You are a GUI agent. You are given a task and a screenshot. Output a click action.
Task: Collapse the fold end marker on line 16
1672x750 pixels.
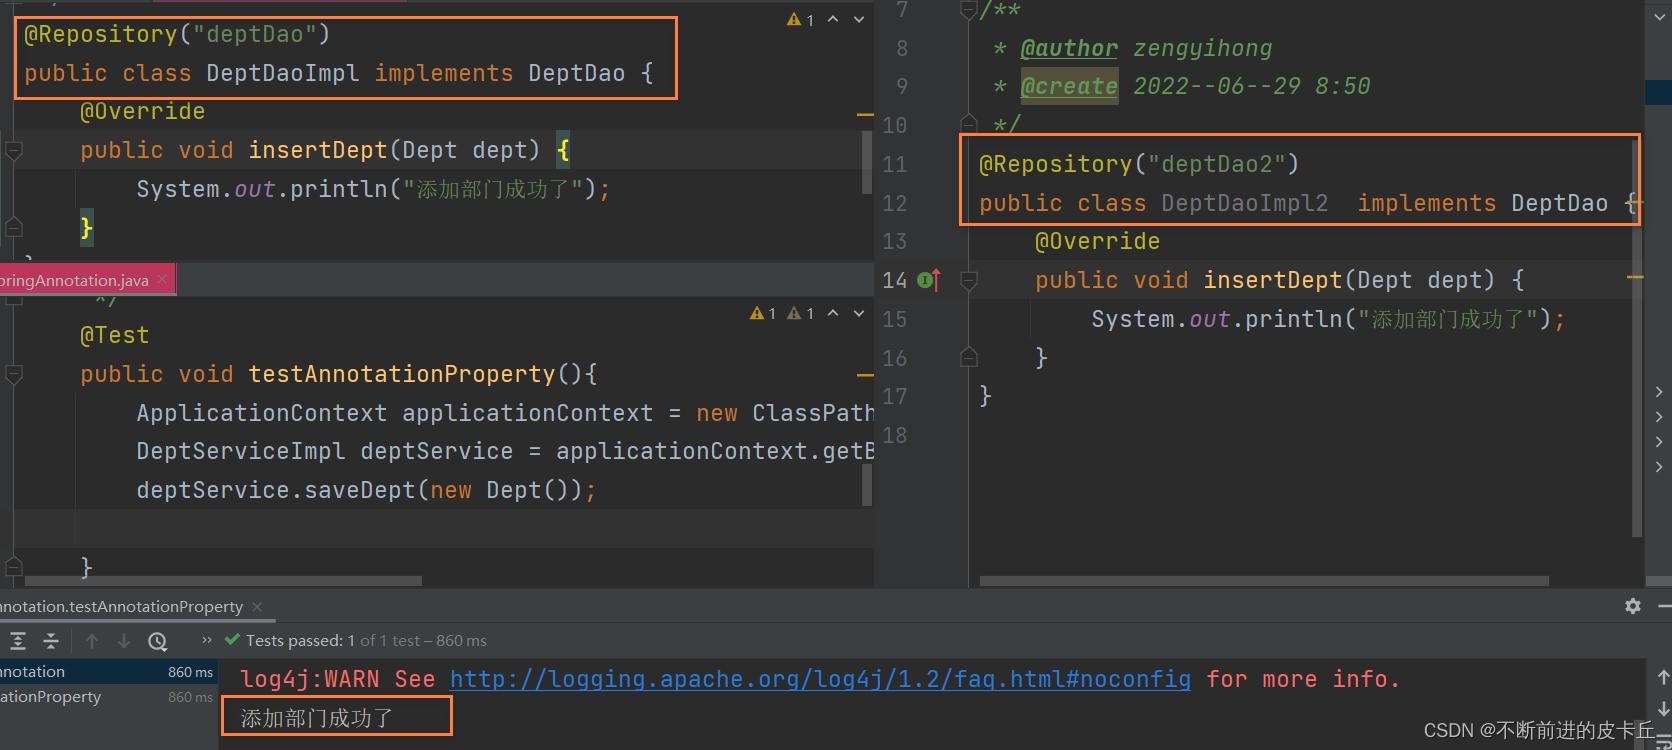tap(968, 357)
